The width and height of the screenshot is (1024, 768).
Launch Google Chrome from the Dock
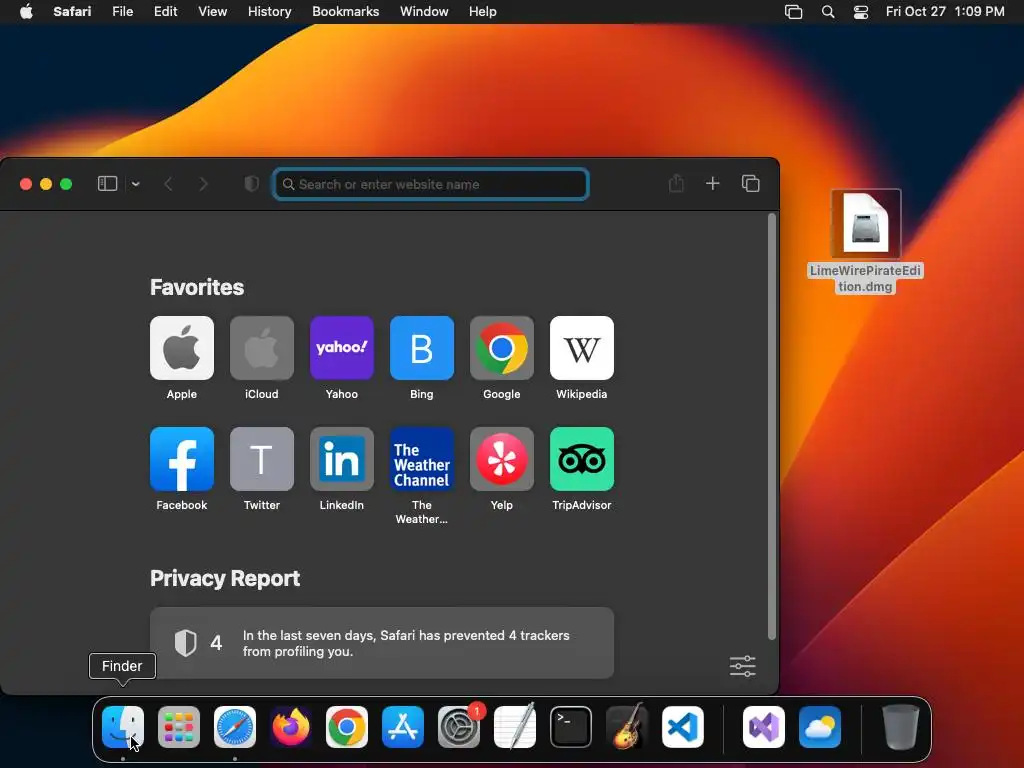tap(347, 727)
